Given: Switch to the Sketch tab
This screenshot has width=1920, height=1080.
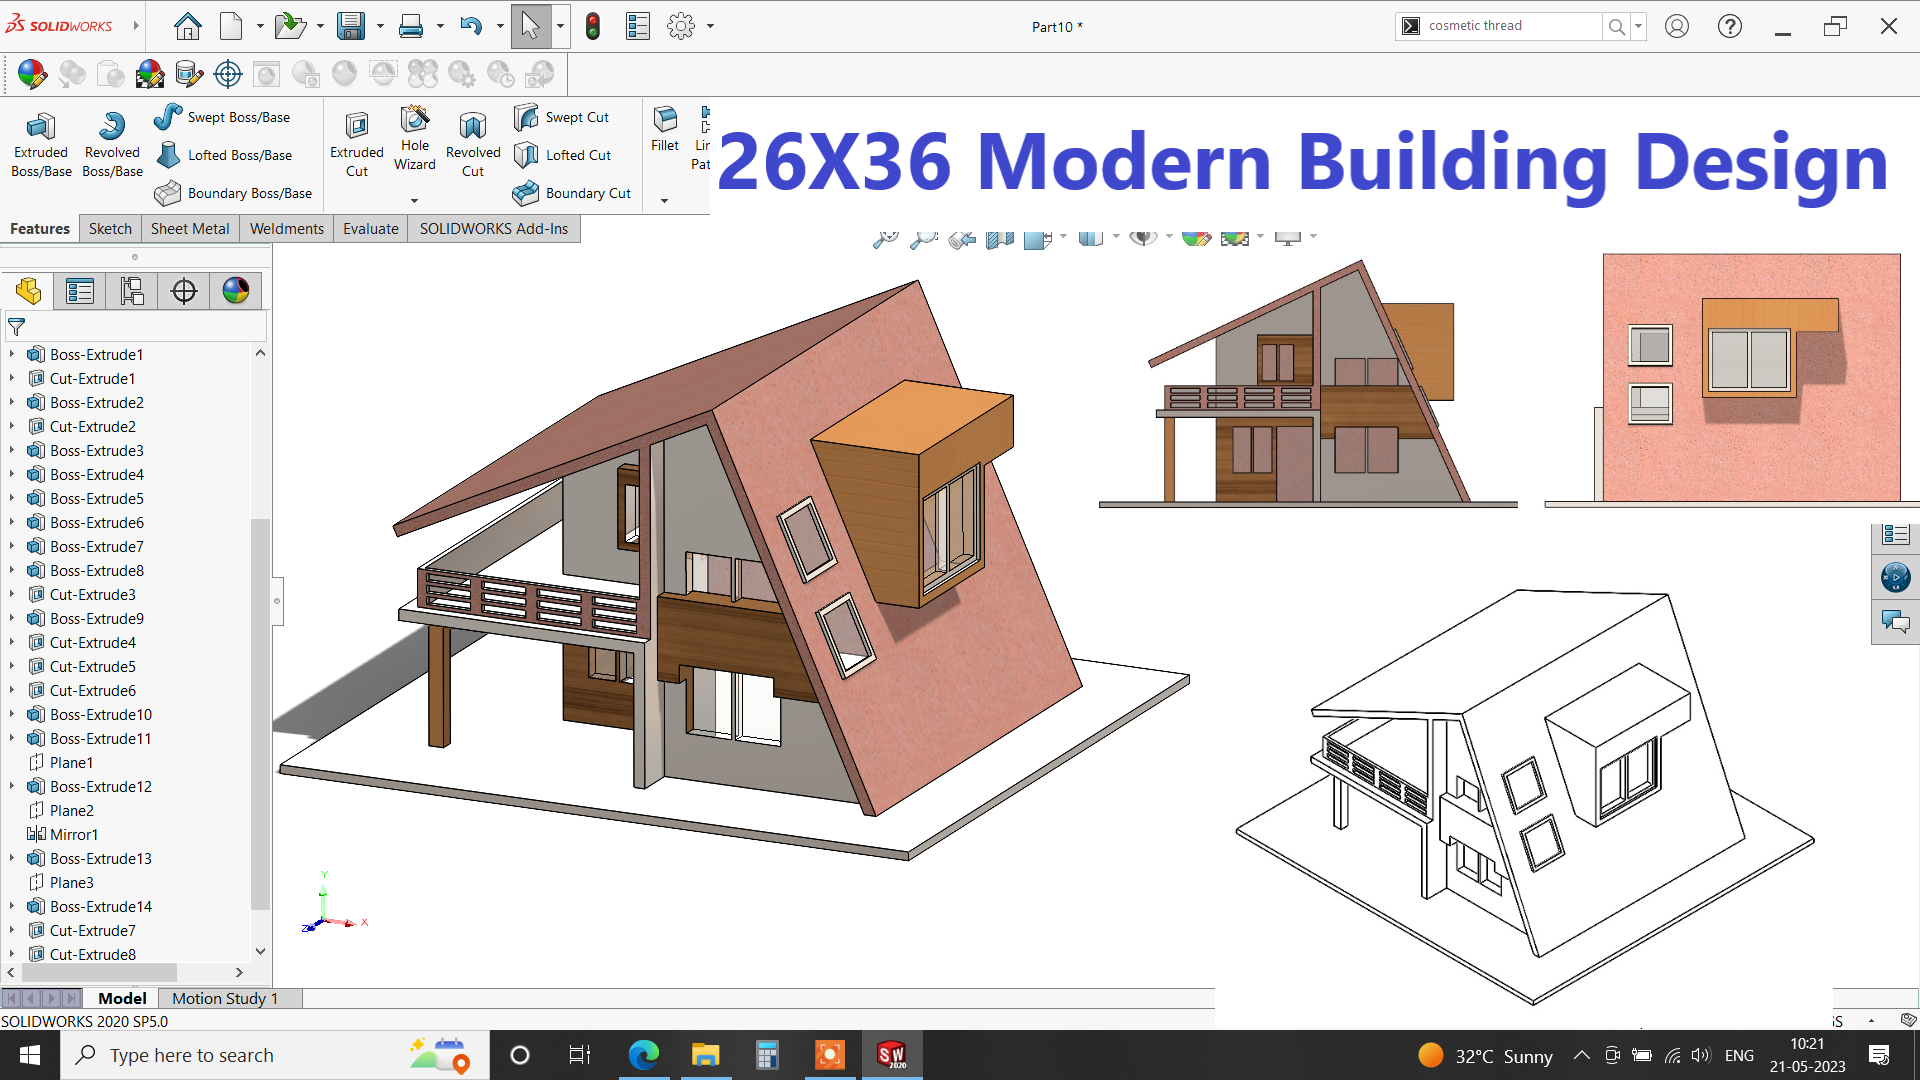Looking at the screenshot, I should (110, 228).
